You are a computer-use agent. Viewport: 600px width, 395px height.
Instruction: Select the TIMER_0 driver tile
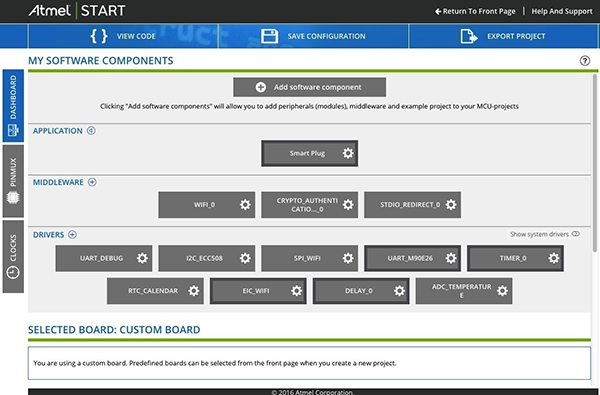click(515, 258)
